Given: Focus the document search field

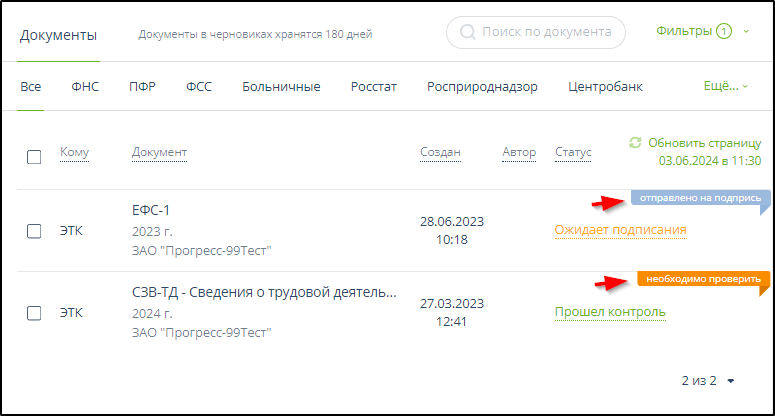Looking at the screenshot, I should pyautogui.click(x=545, y=33).
